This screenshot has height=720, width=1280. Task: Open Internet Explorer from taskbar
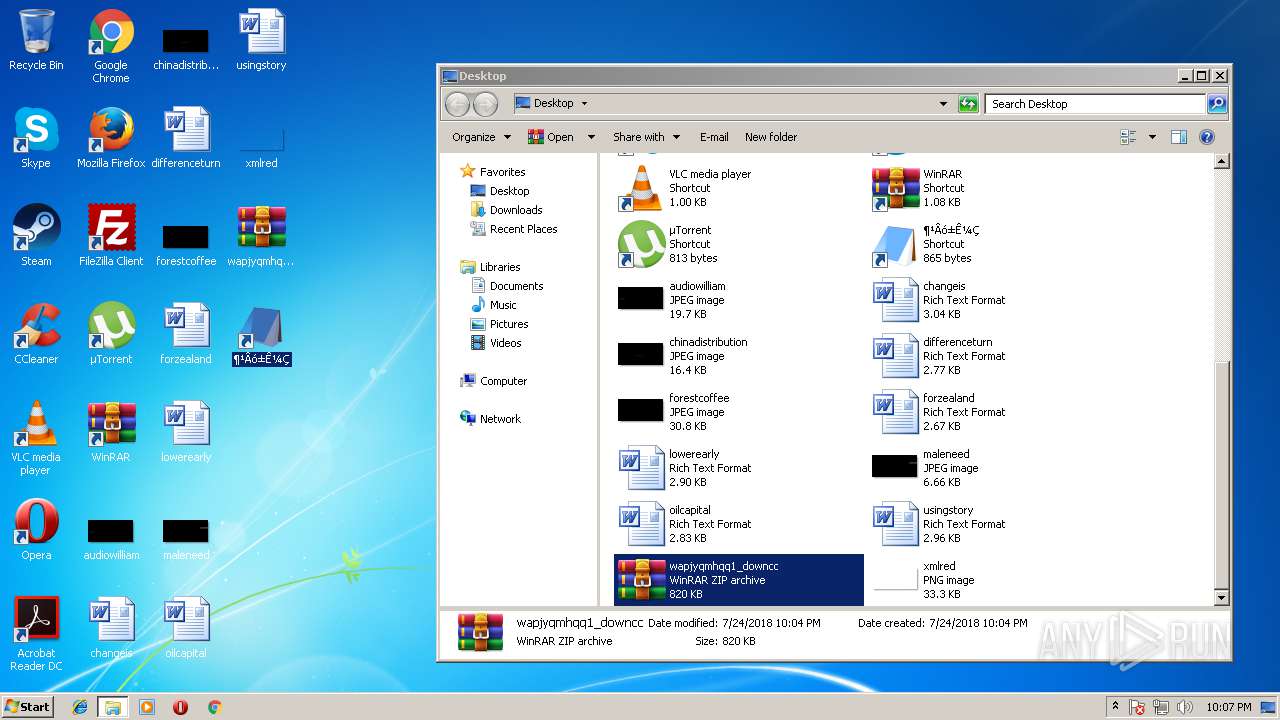point(80,707)
